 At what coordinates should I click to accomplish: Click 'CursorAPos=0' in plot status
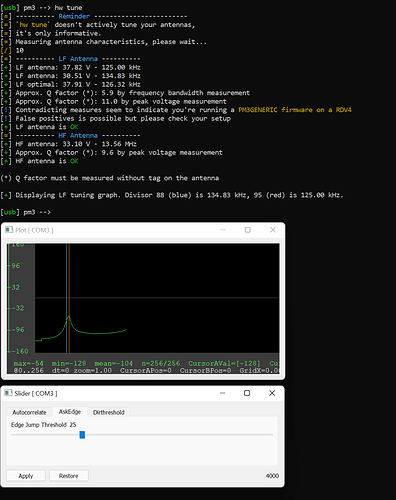(x=146, y=370)
